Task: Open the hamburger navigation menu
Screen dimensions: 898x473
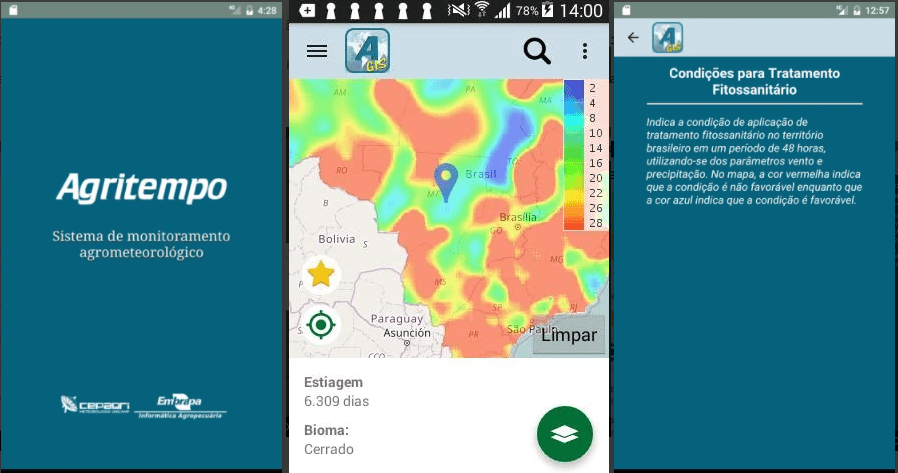Action: (317, 52)
